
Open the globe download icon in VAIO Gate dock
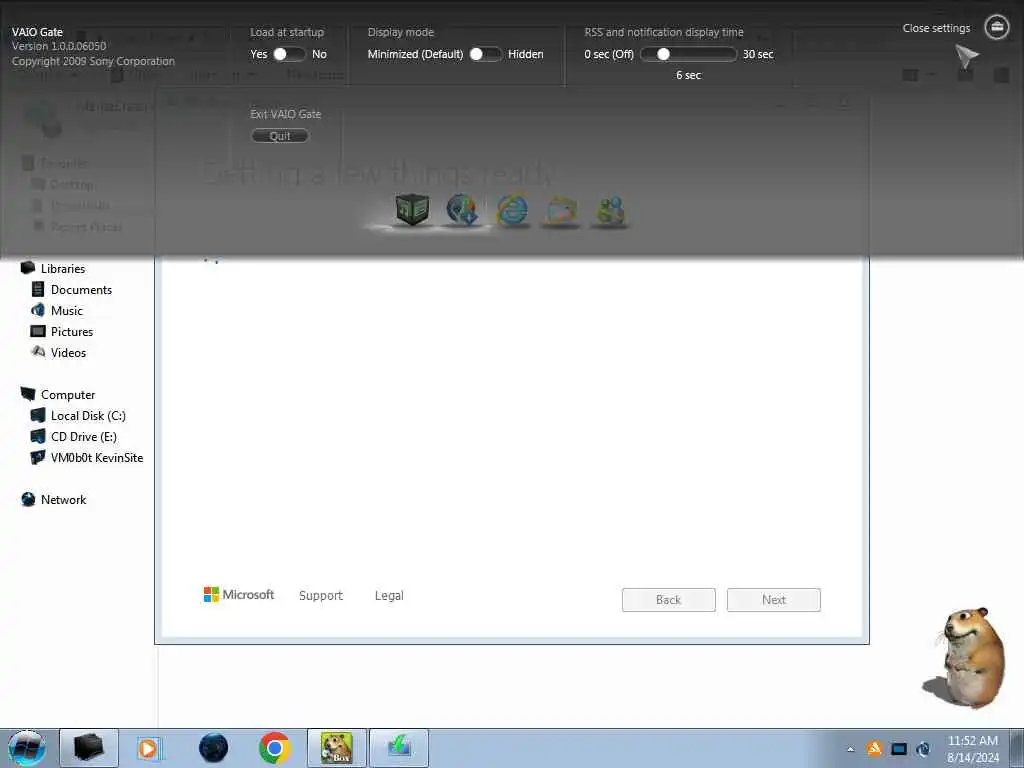click(462, 210)
